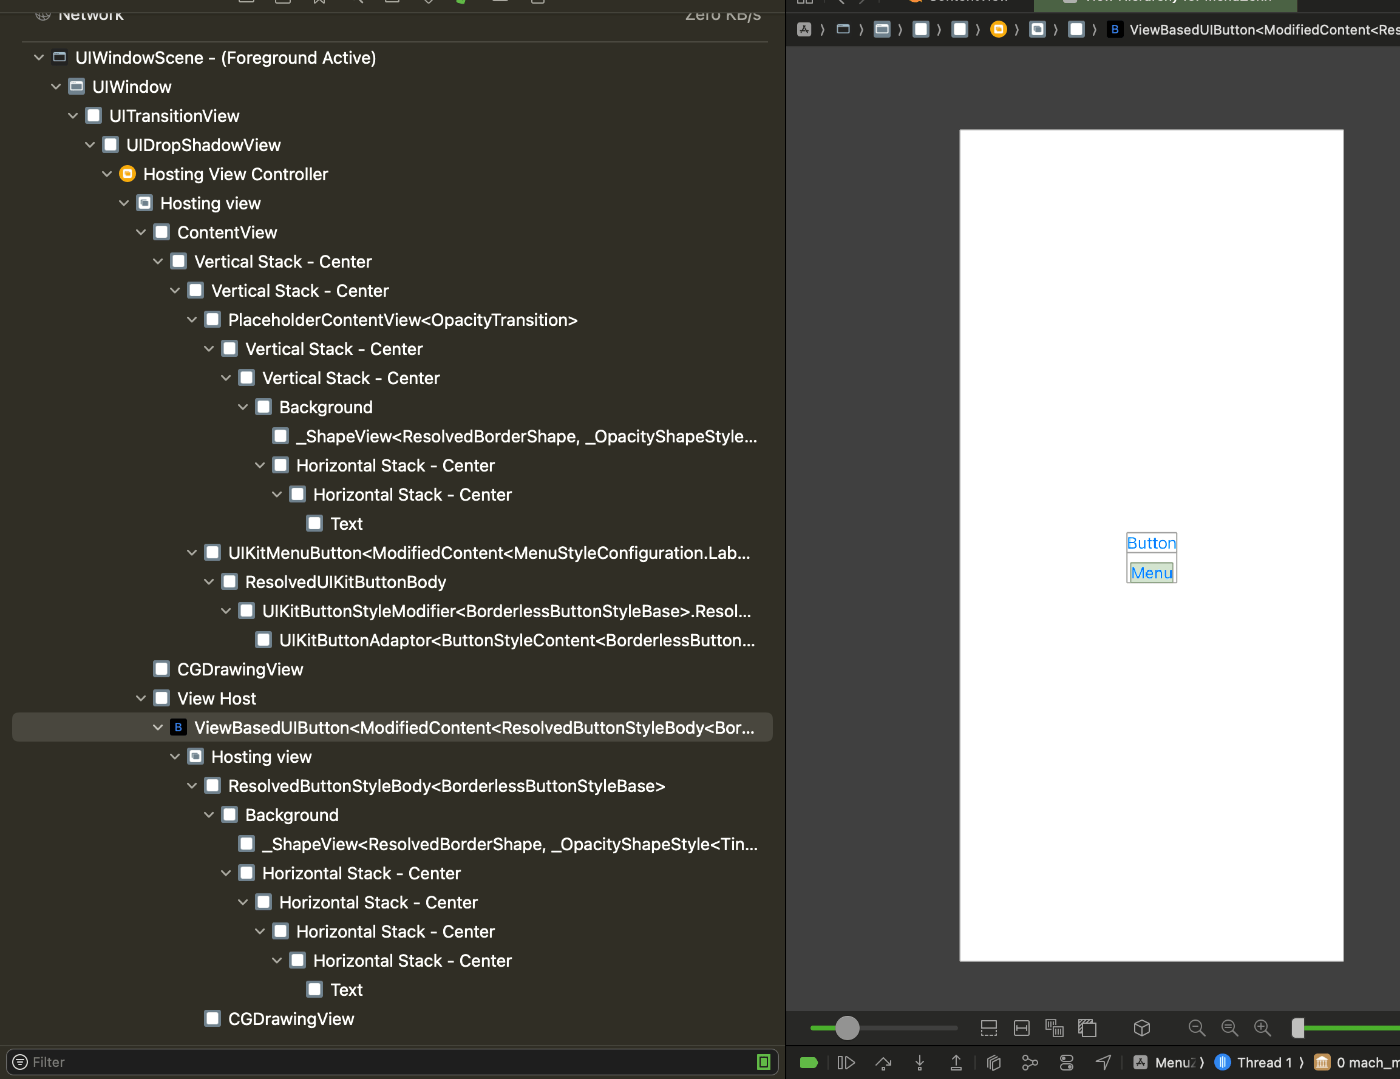Switch to the View Hierarchy for MenuZoom tab

click(x=1163, y=5)
